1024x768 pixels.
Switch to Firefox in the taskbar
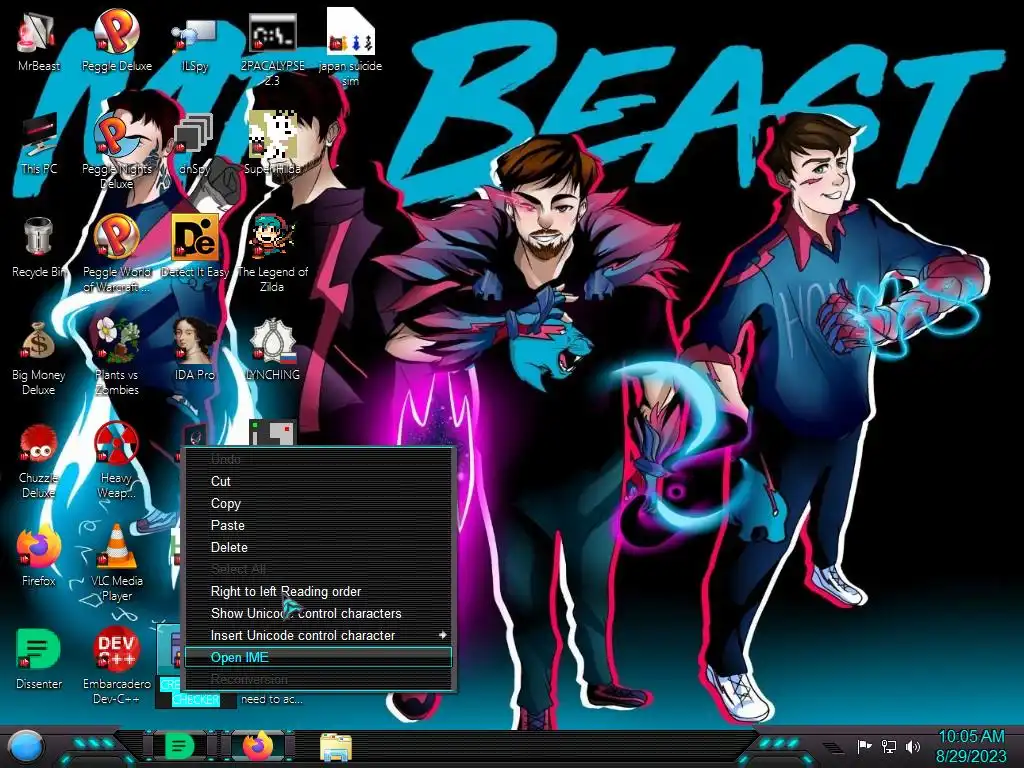(x=258, y=746)
